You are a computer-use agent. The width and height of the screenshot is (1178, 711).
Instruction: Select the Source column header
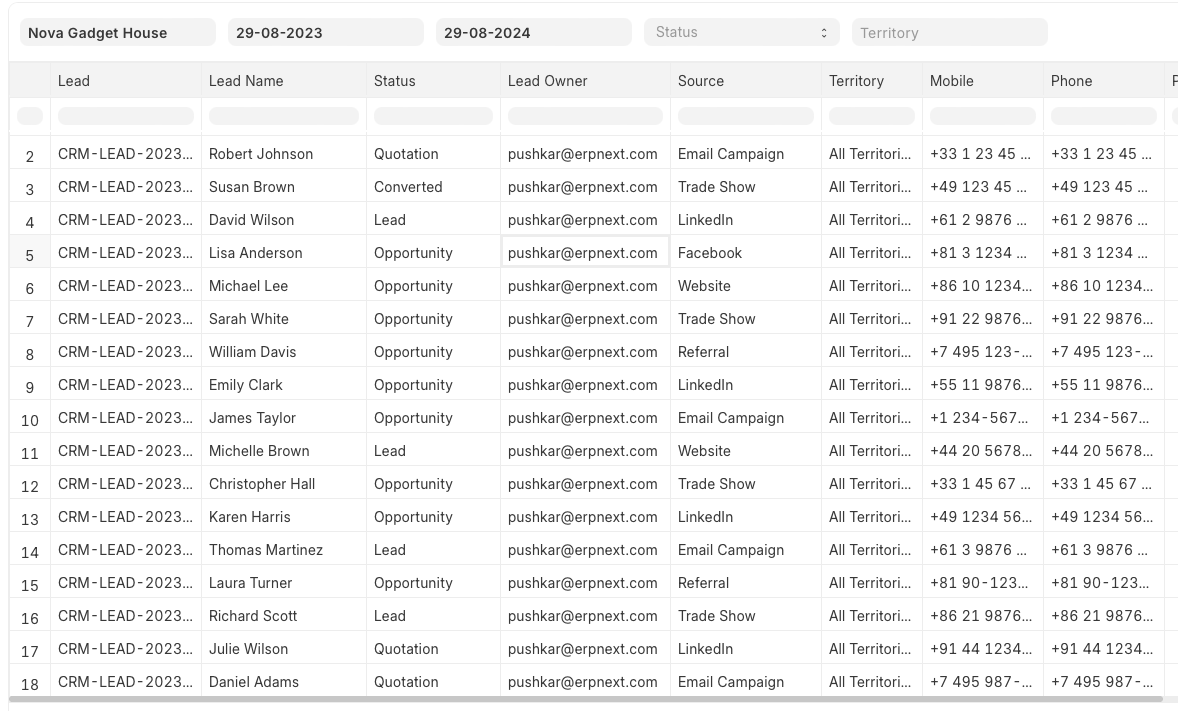(x=701, y=81)
